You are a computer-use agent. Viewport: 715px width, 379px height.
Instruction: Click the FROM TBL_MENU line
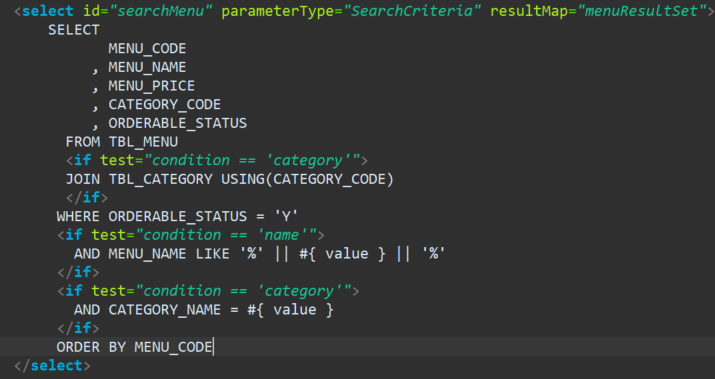(x=122, y=142)
